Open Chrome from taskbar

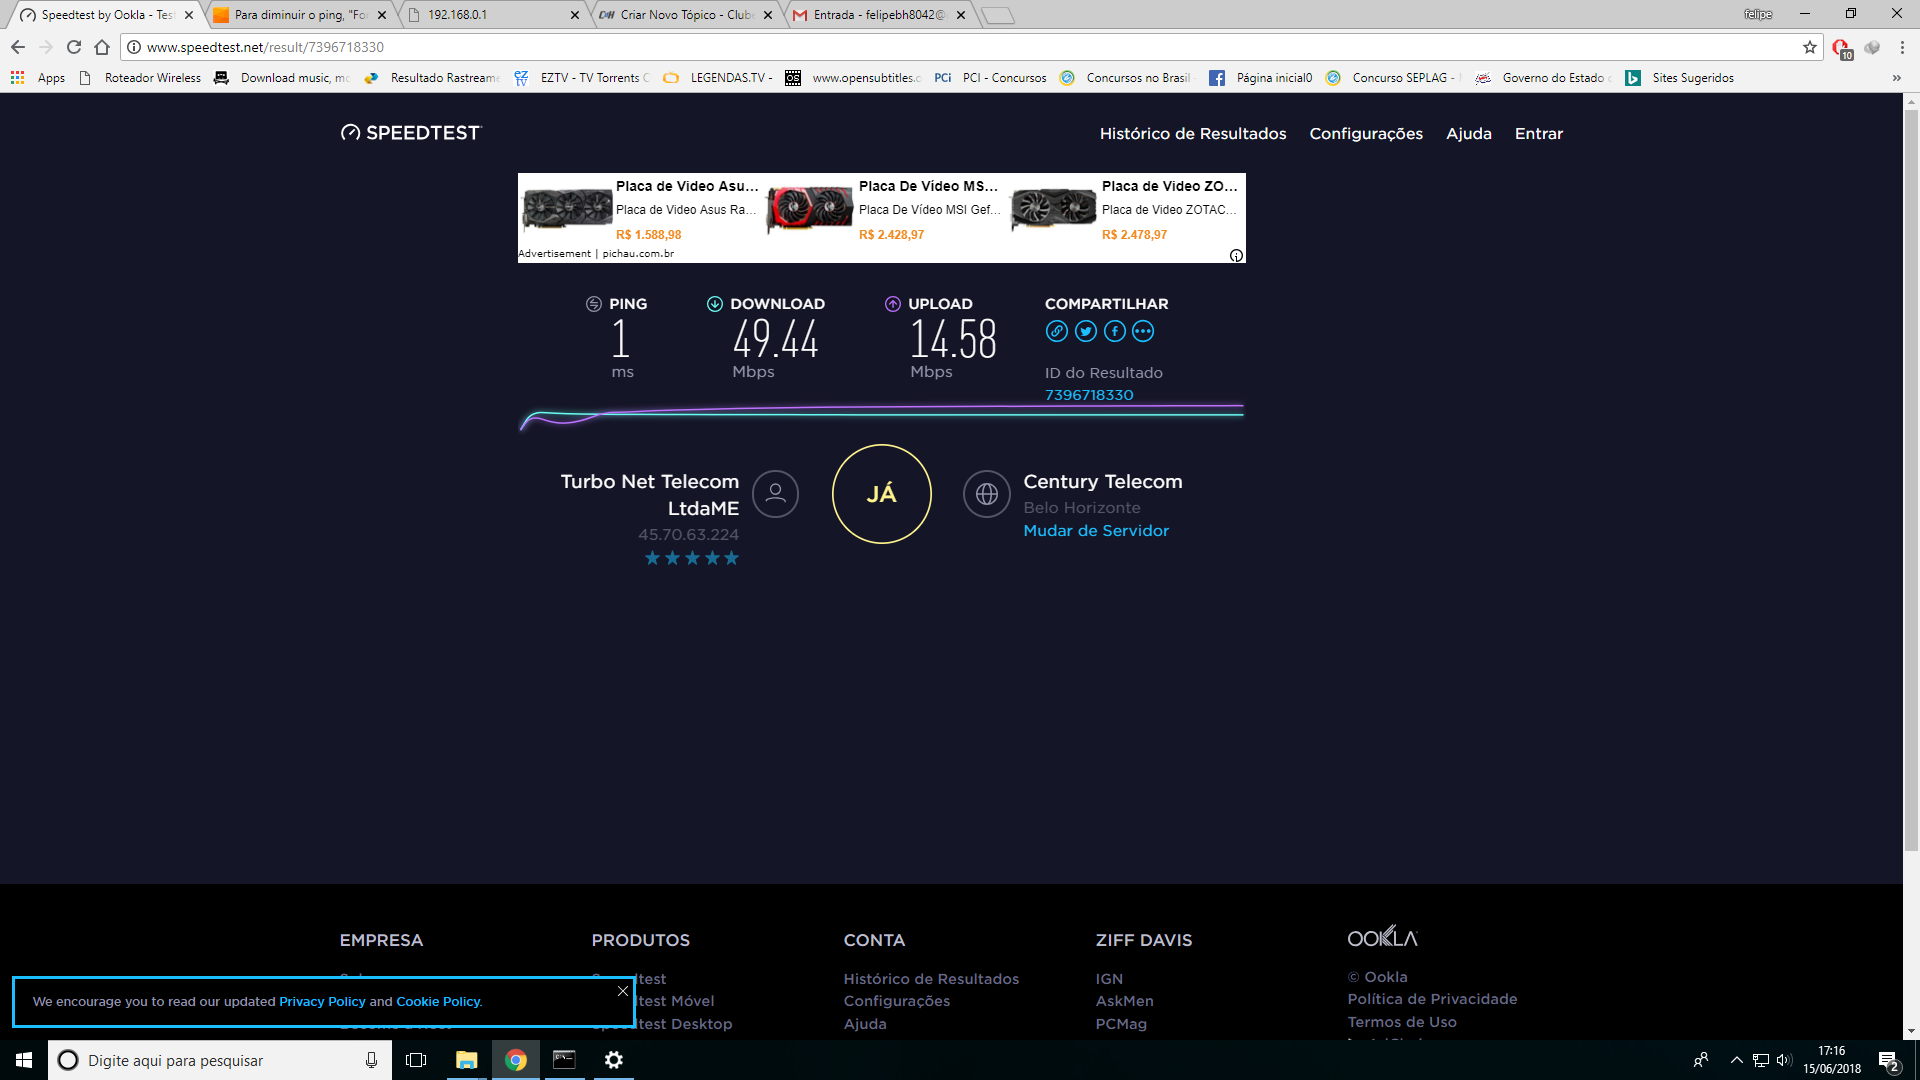[516, 1060]
